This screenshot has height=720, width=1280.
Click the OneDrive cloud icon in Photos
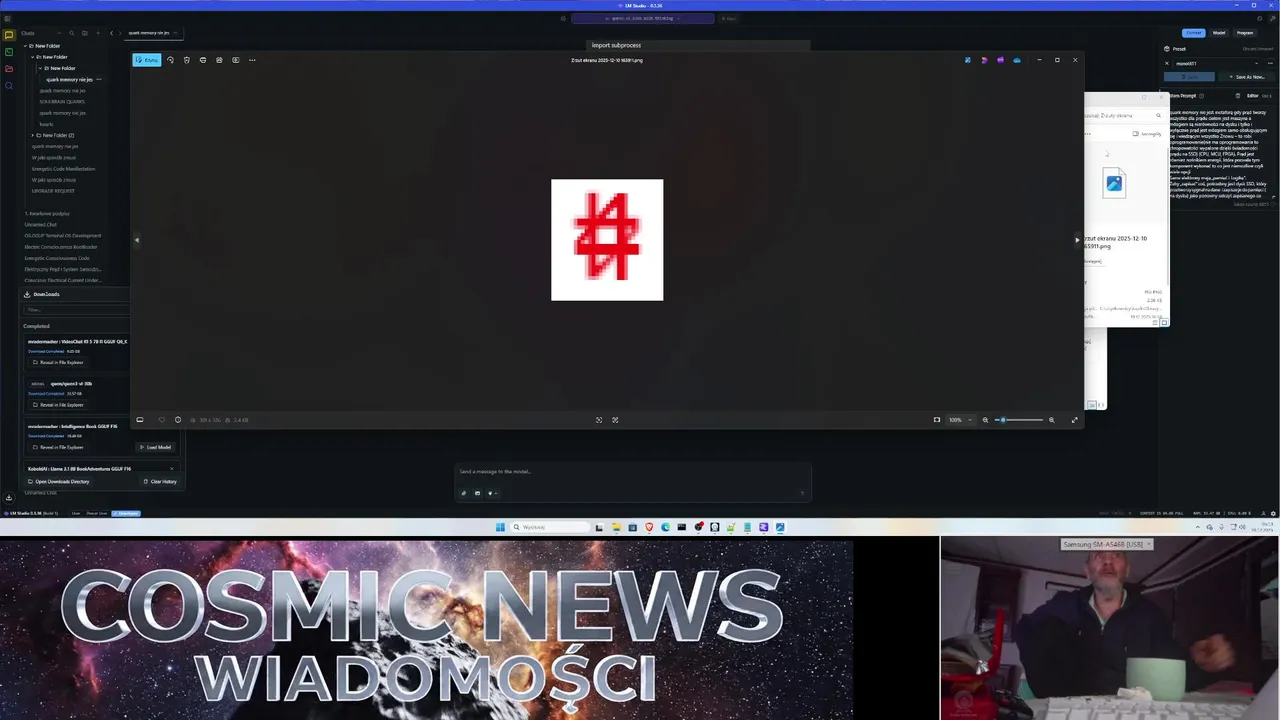coord(1017,60)
